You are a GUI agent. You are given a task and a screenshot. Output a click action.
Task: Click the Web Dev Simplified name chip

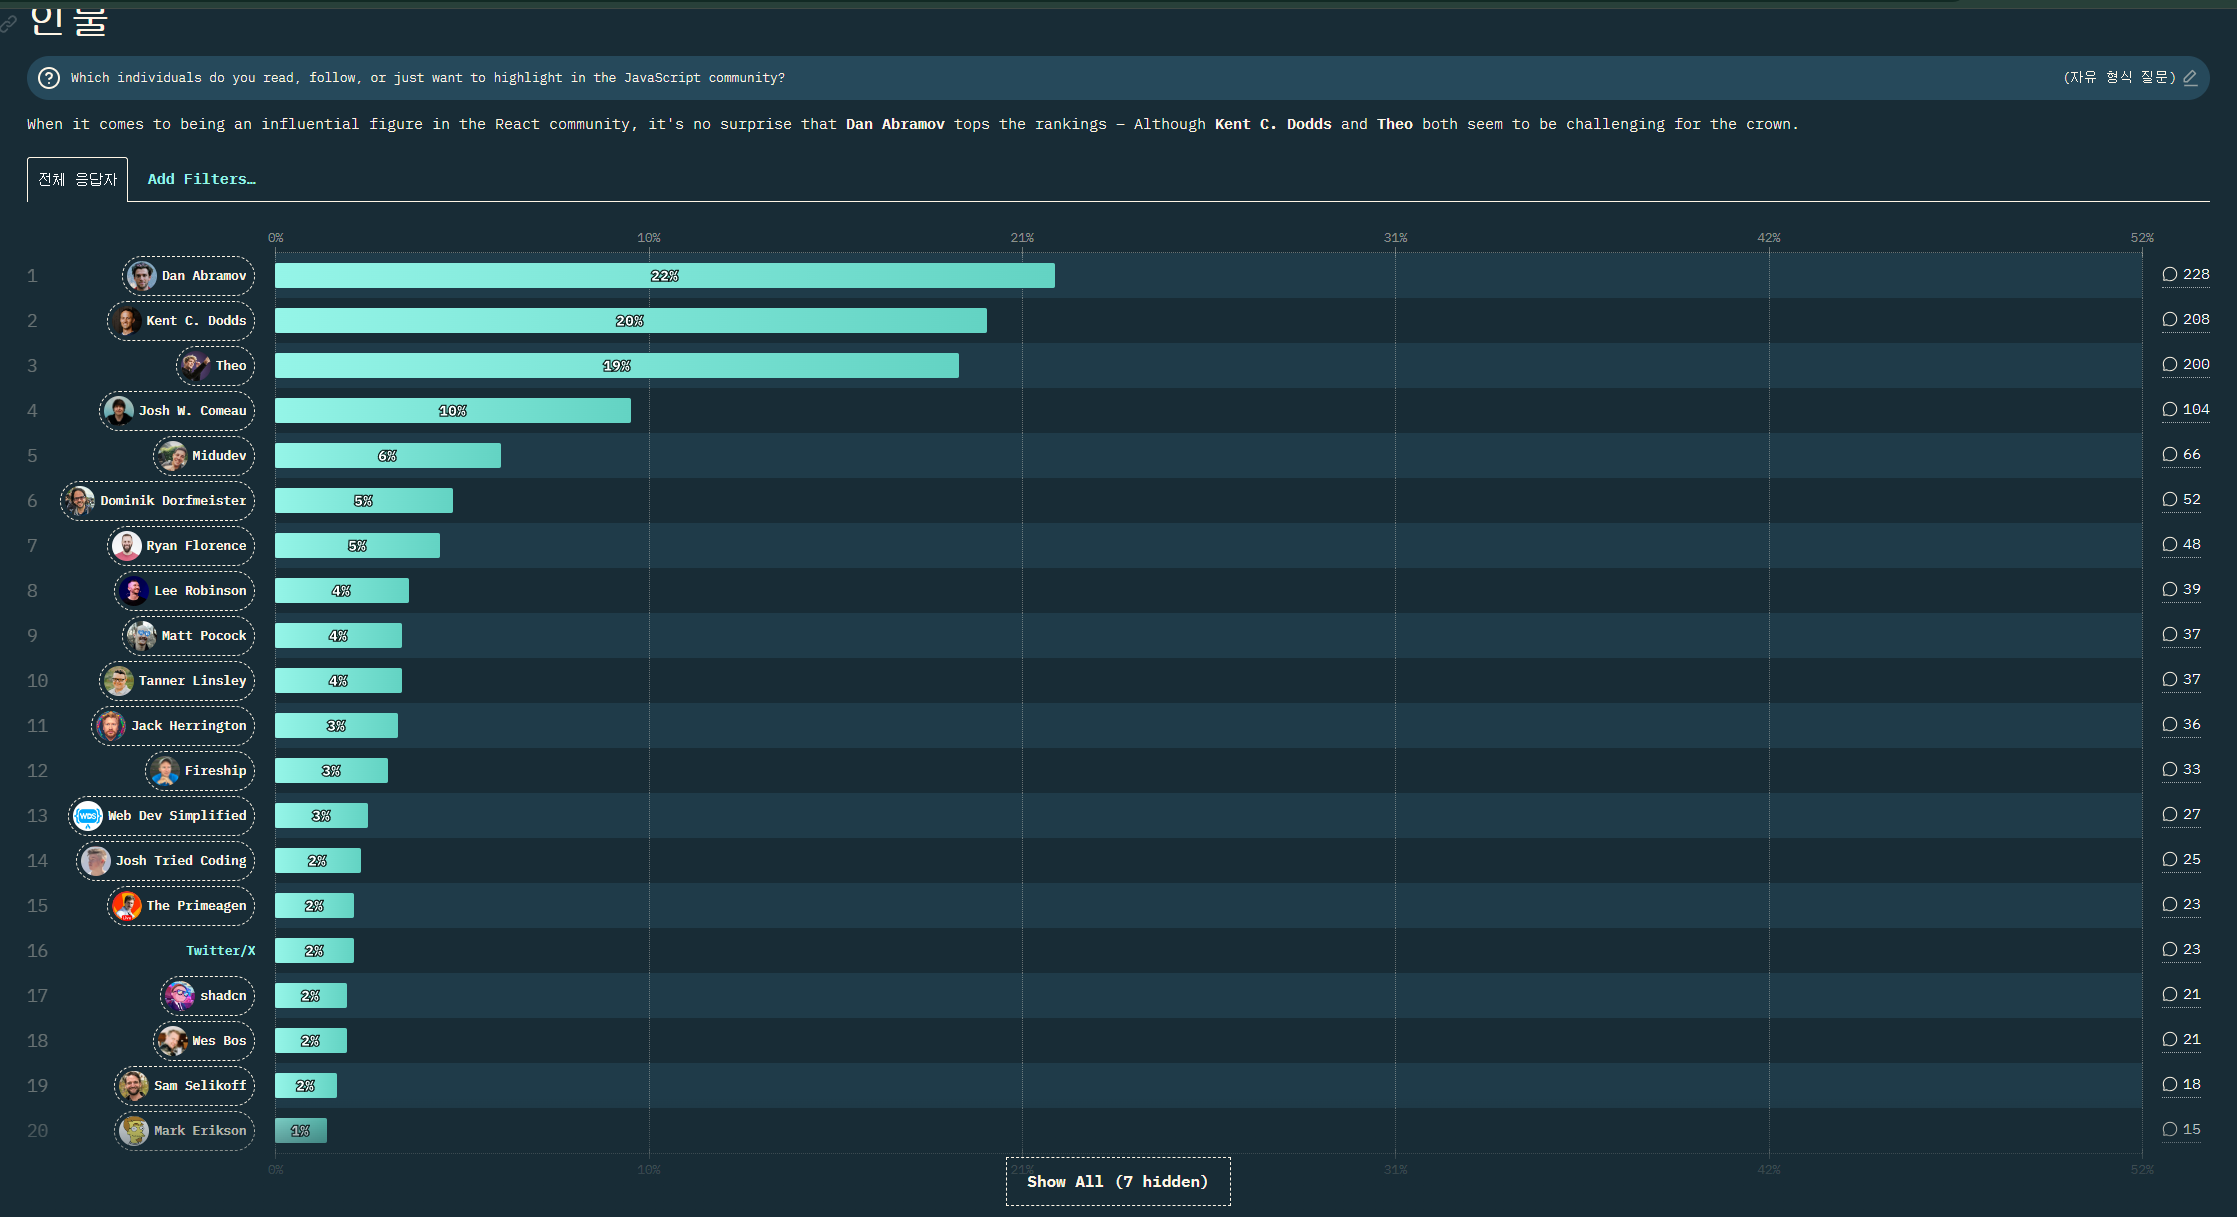point(161,816)
